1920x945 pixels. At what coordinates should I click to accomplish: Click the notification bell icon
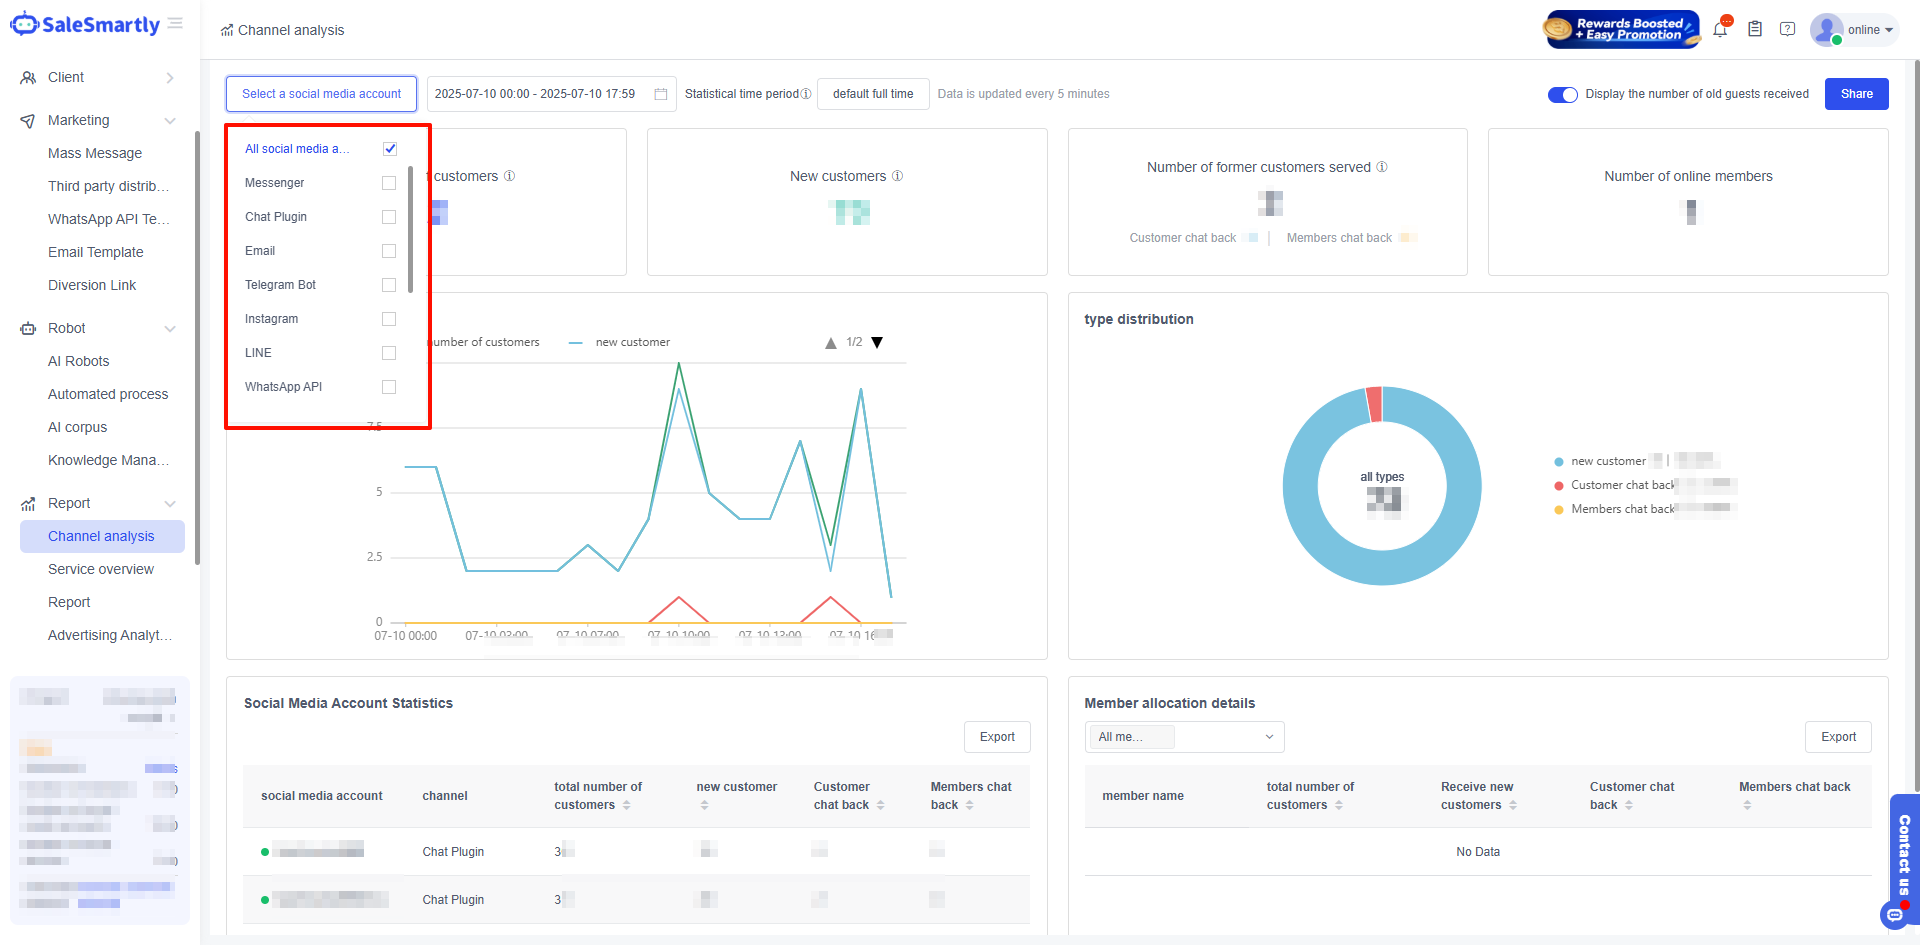click(1720, 30)
